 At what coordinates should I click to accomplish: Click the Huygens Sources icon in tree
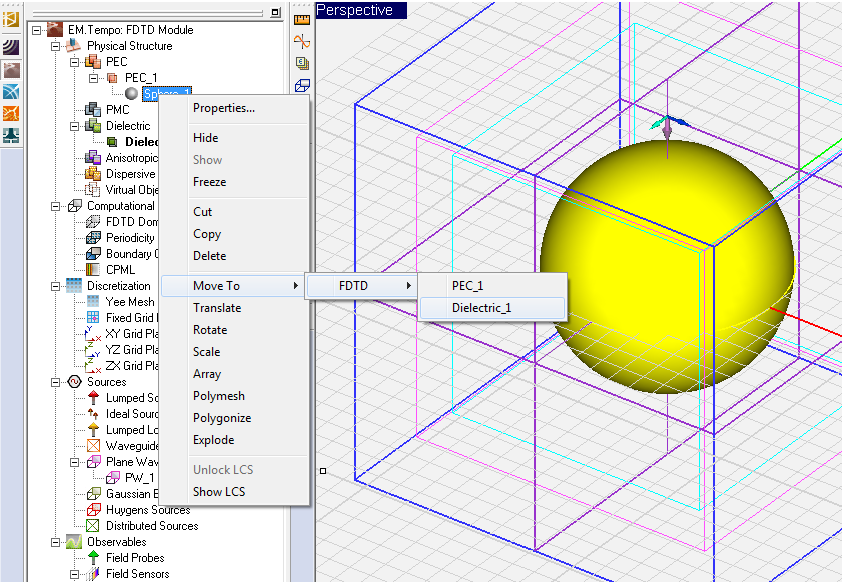click(x=94, y=510)
